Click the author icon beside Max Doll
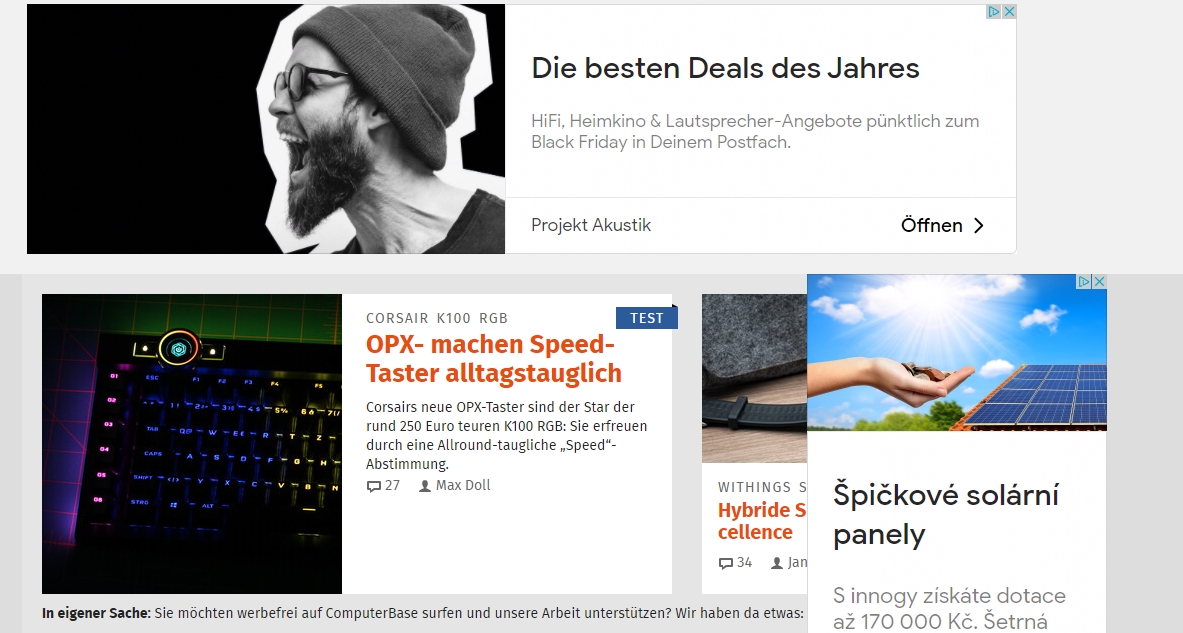Viewport: 1183px width, 633px height. [x=425, y=486]
